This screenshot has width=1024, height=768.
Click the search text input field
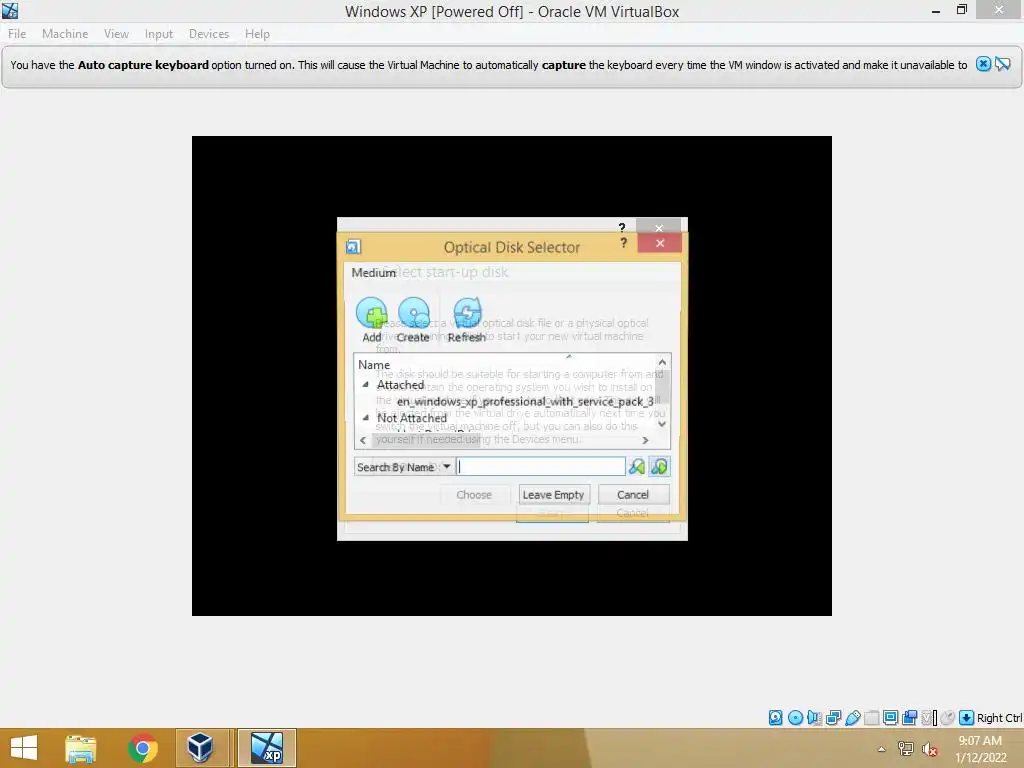[541, 466]
